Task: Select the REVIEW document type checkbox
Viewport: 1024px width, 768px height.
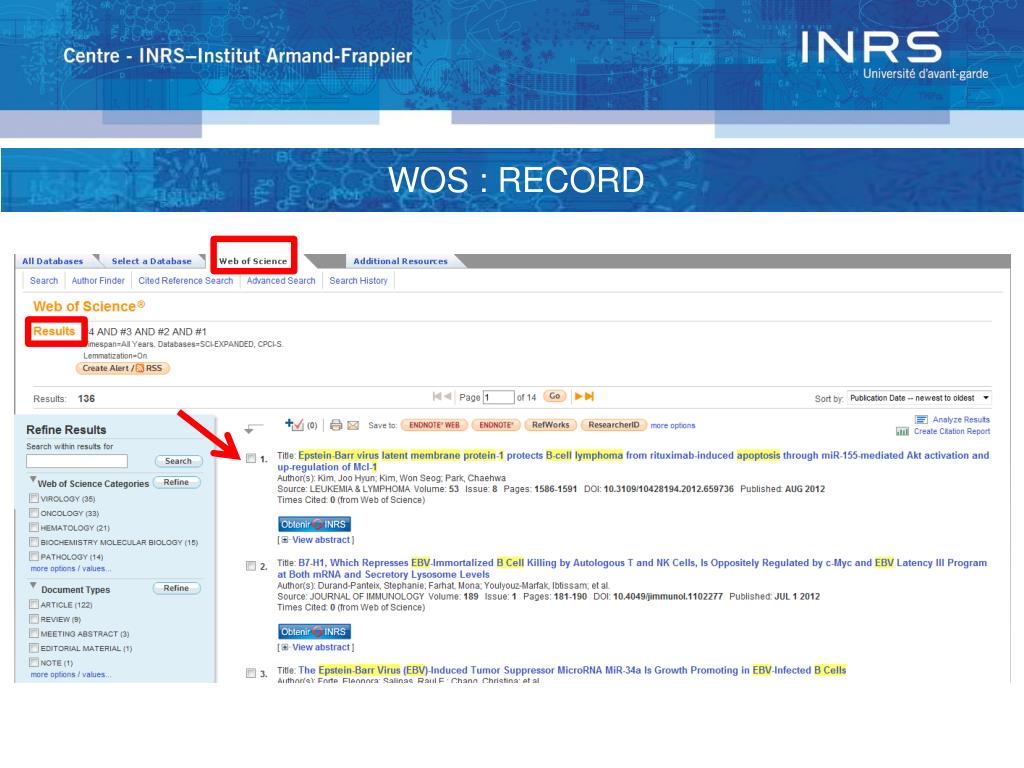Action: [34, 619]
